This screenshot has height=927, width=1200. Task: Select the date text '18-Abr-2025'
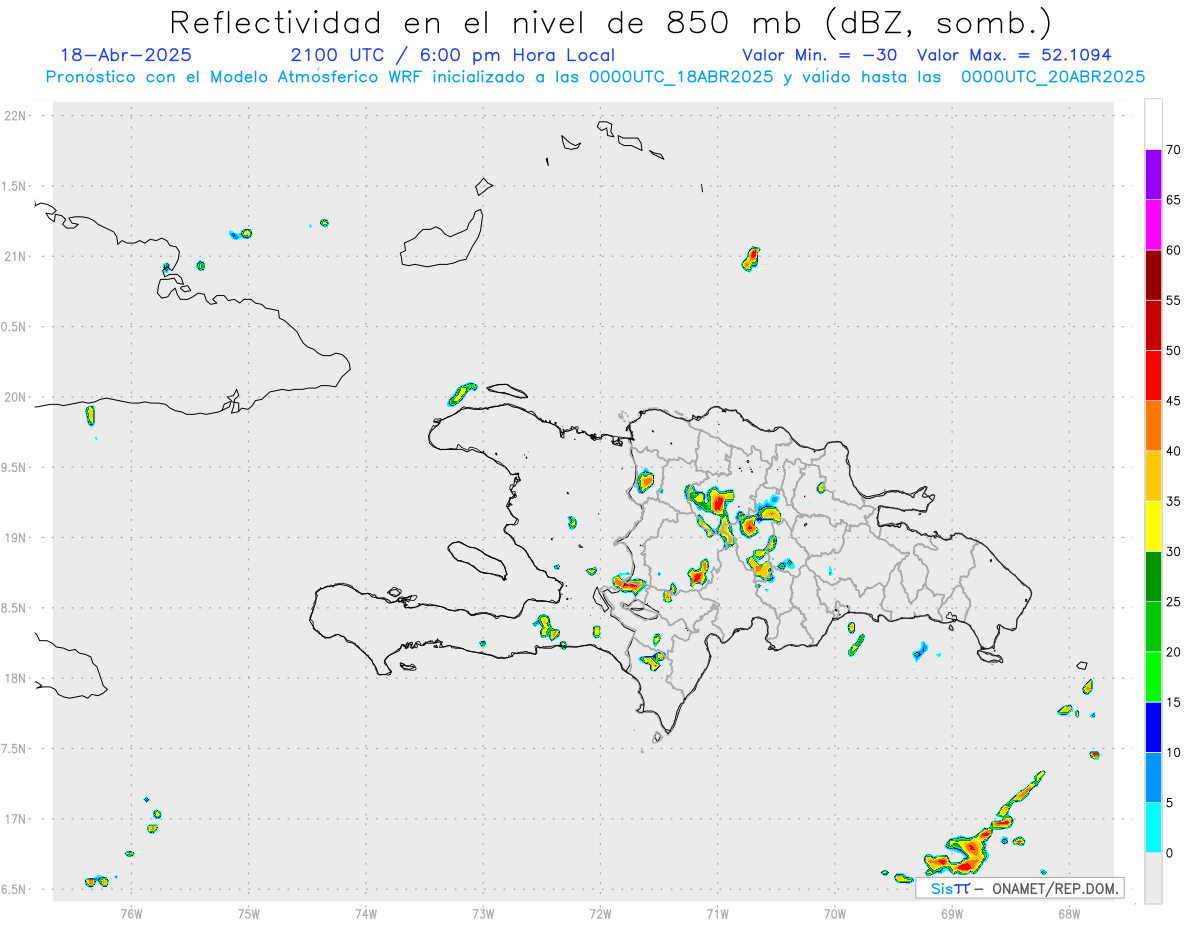pos(126,55)
